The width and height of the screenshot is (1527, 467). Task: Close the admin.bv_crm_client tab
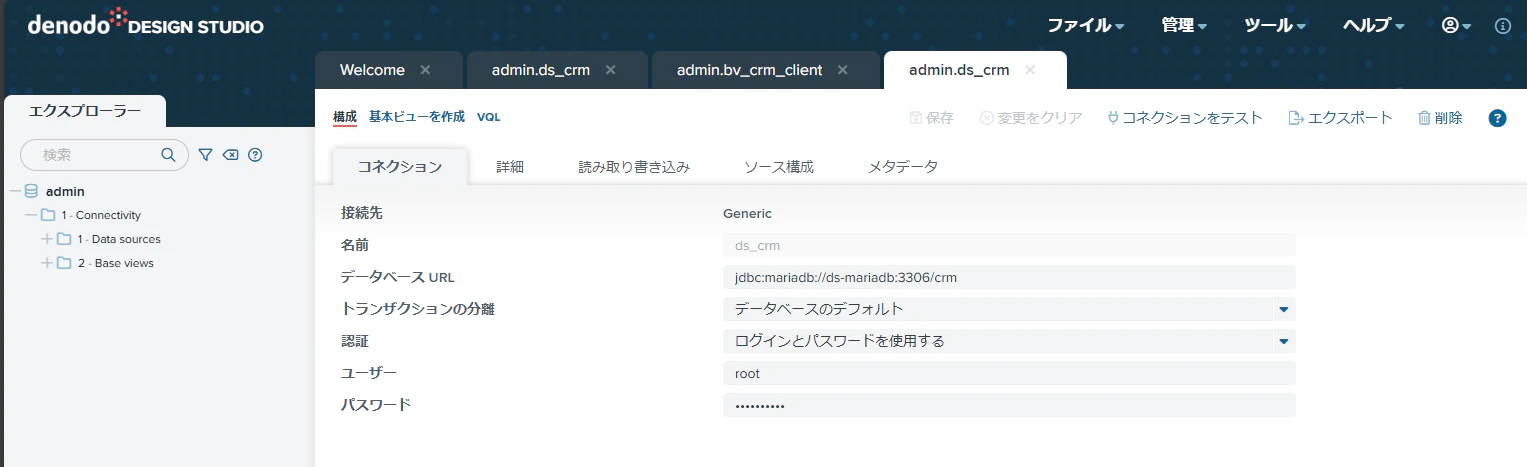point(842,70)
